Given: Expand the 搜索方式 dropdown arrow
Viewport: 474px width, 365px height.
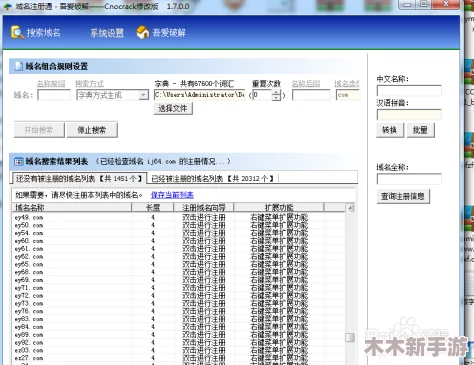Looking at the screenshot, I should coord(143,95).
